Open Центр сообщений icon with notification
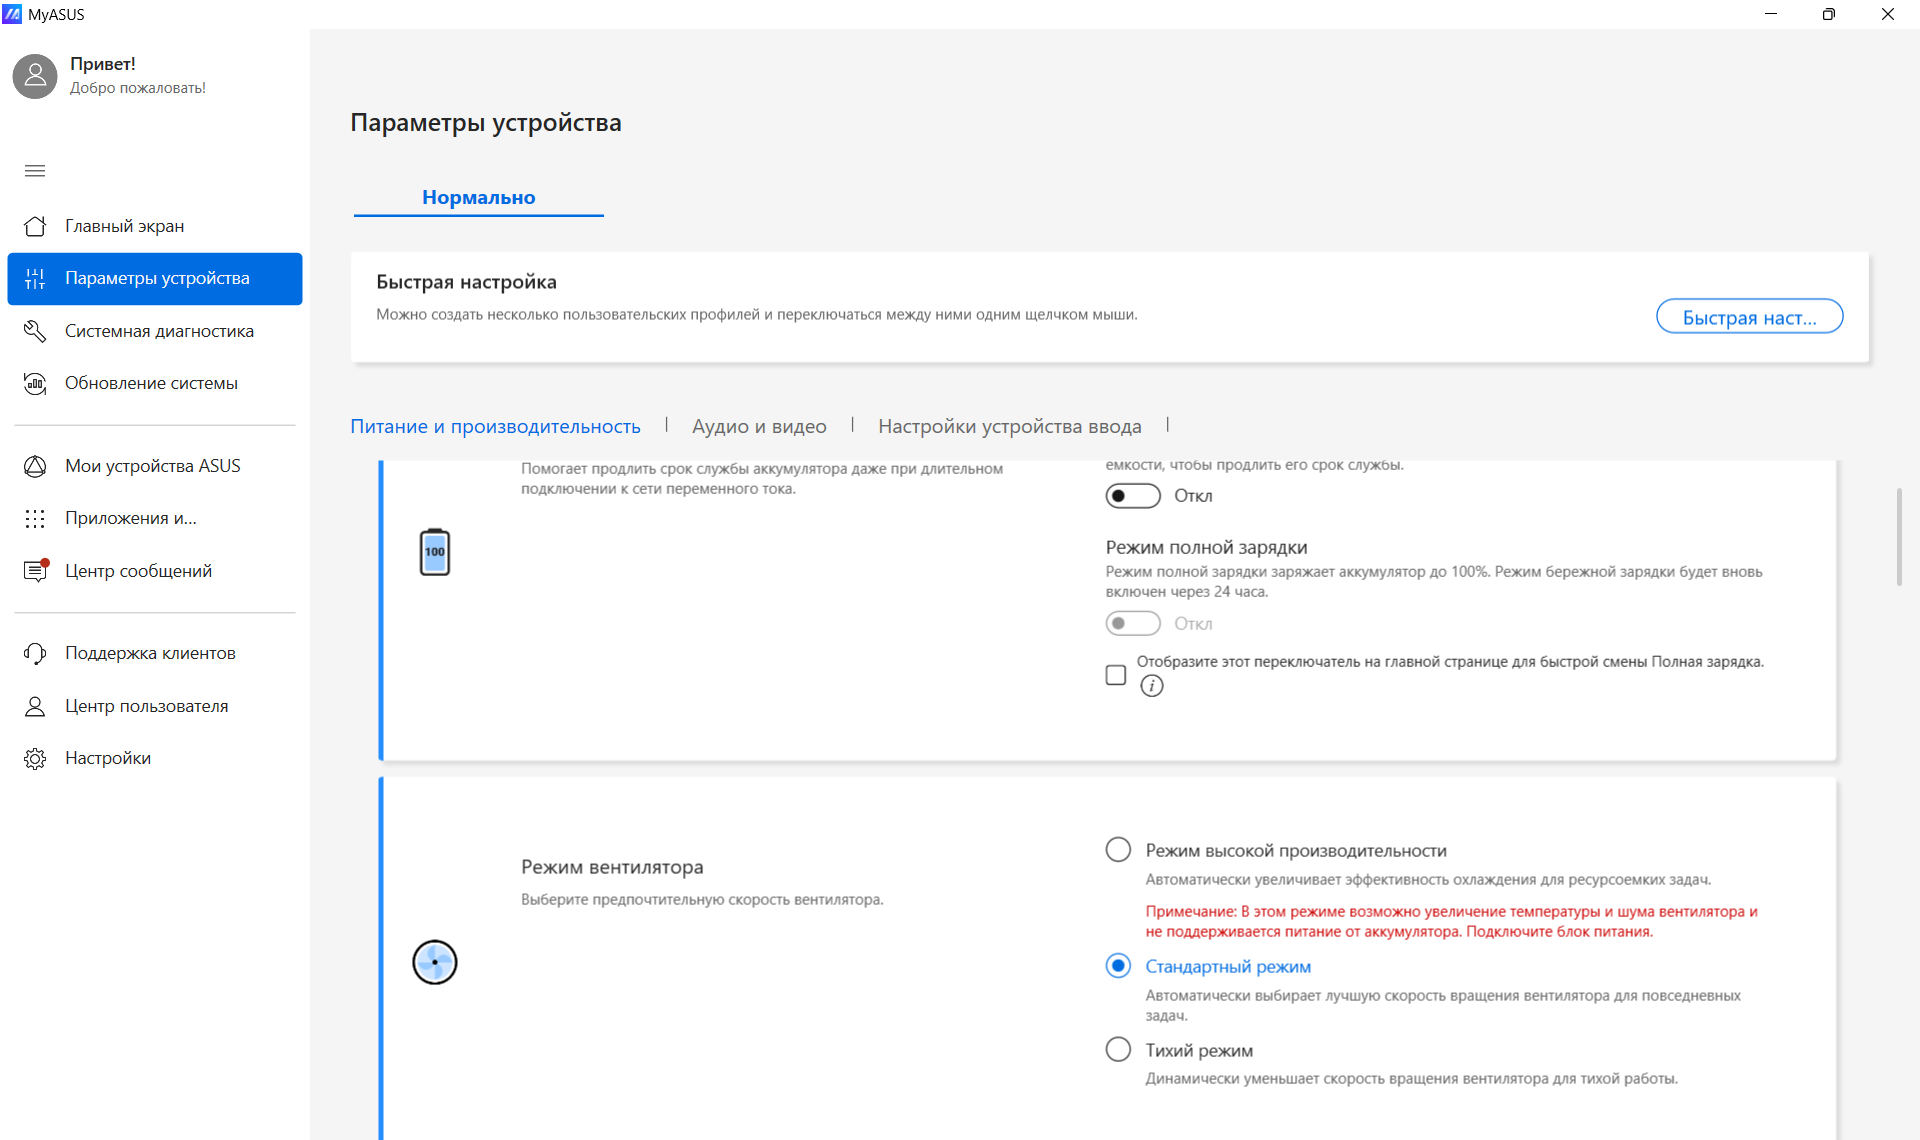This screenshot has height=1140, width=1920. [x=36, y=570]
